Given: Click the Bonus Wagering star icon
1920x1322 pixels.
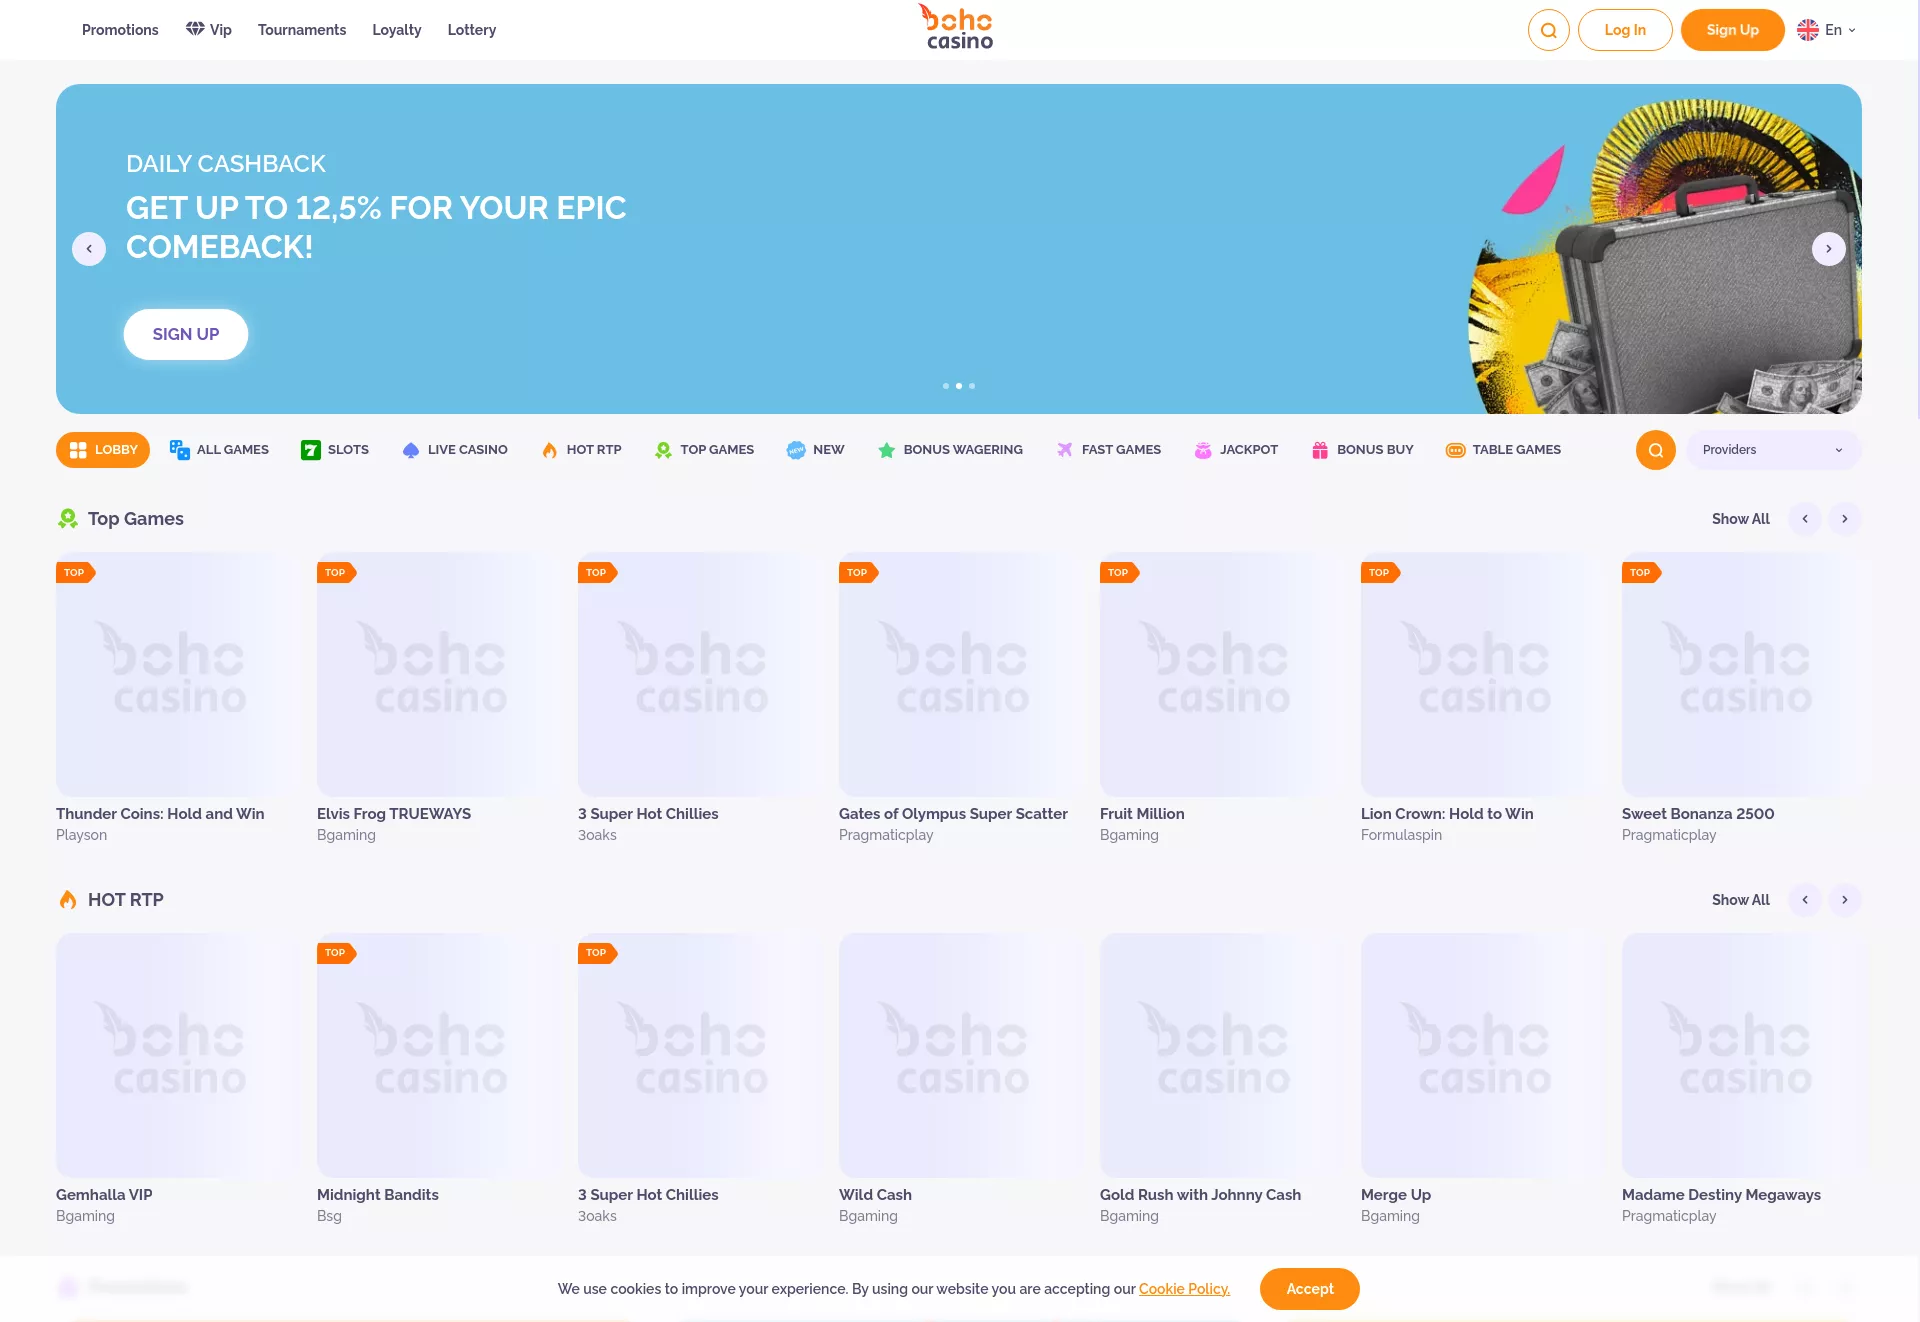Looking at the screenshot, I should click(x=886, y=450).
